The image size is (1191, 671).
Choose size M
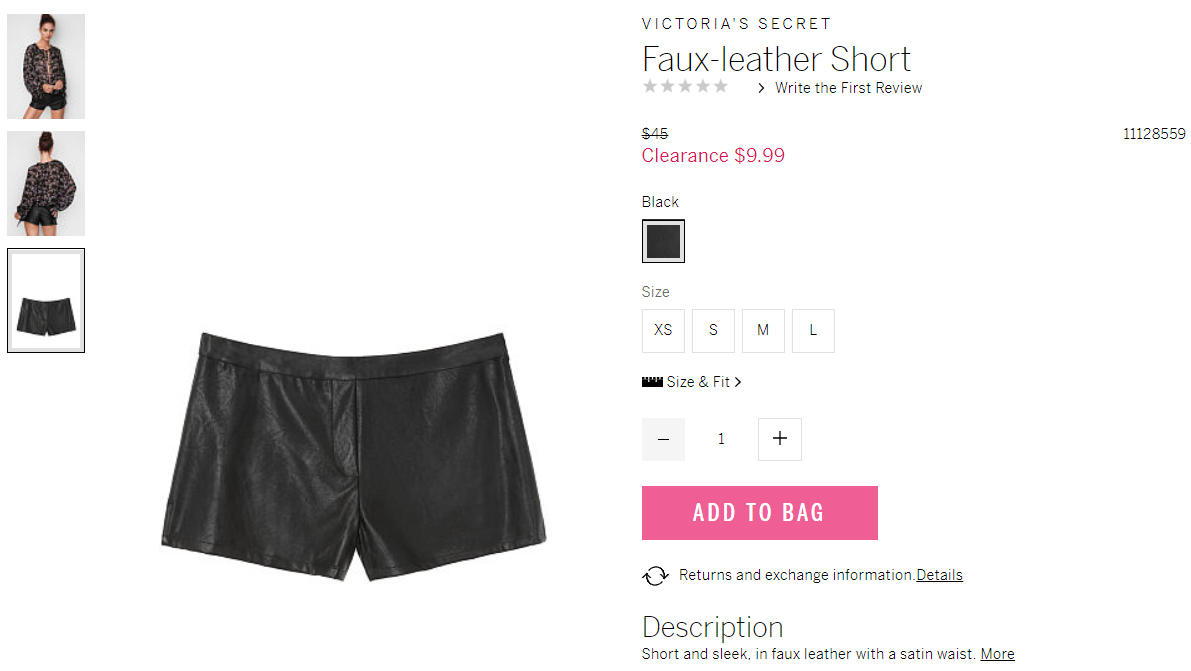[x=763, y=331]
